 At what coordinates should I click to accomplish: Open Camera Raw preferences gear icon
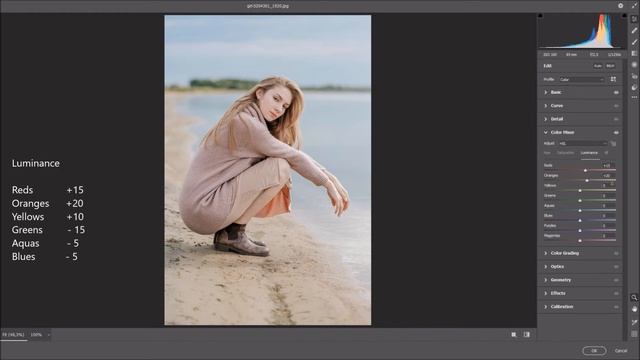[x=620, y=6]
